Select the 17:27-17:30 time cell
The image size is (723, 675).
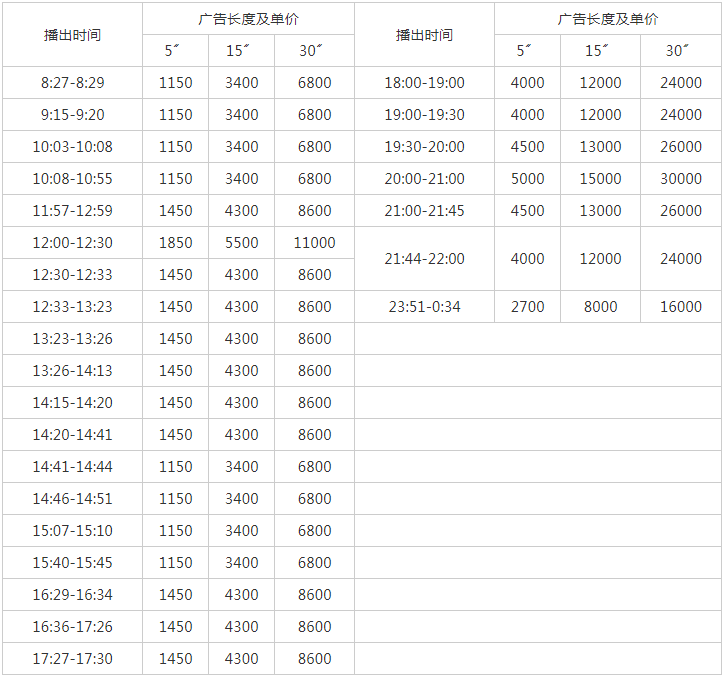pos(72,658)
